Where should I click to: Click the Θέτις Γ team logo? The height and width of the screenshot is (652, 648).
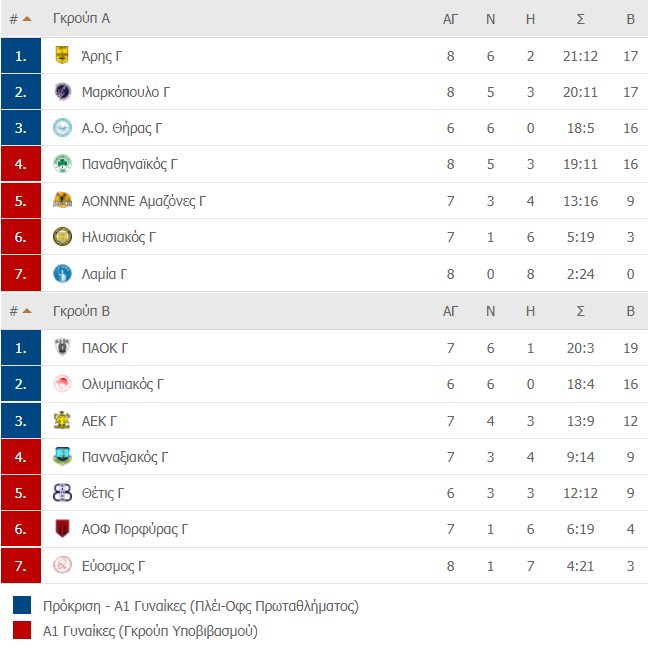pos(62,493)
